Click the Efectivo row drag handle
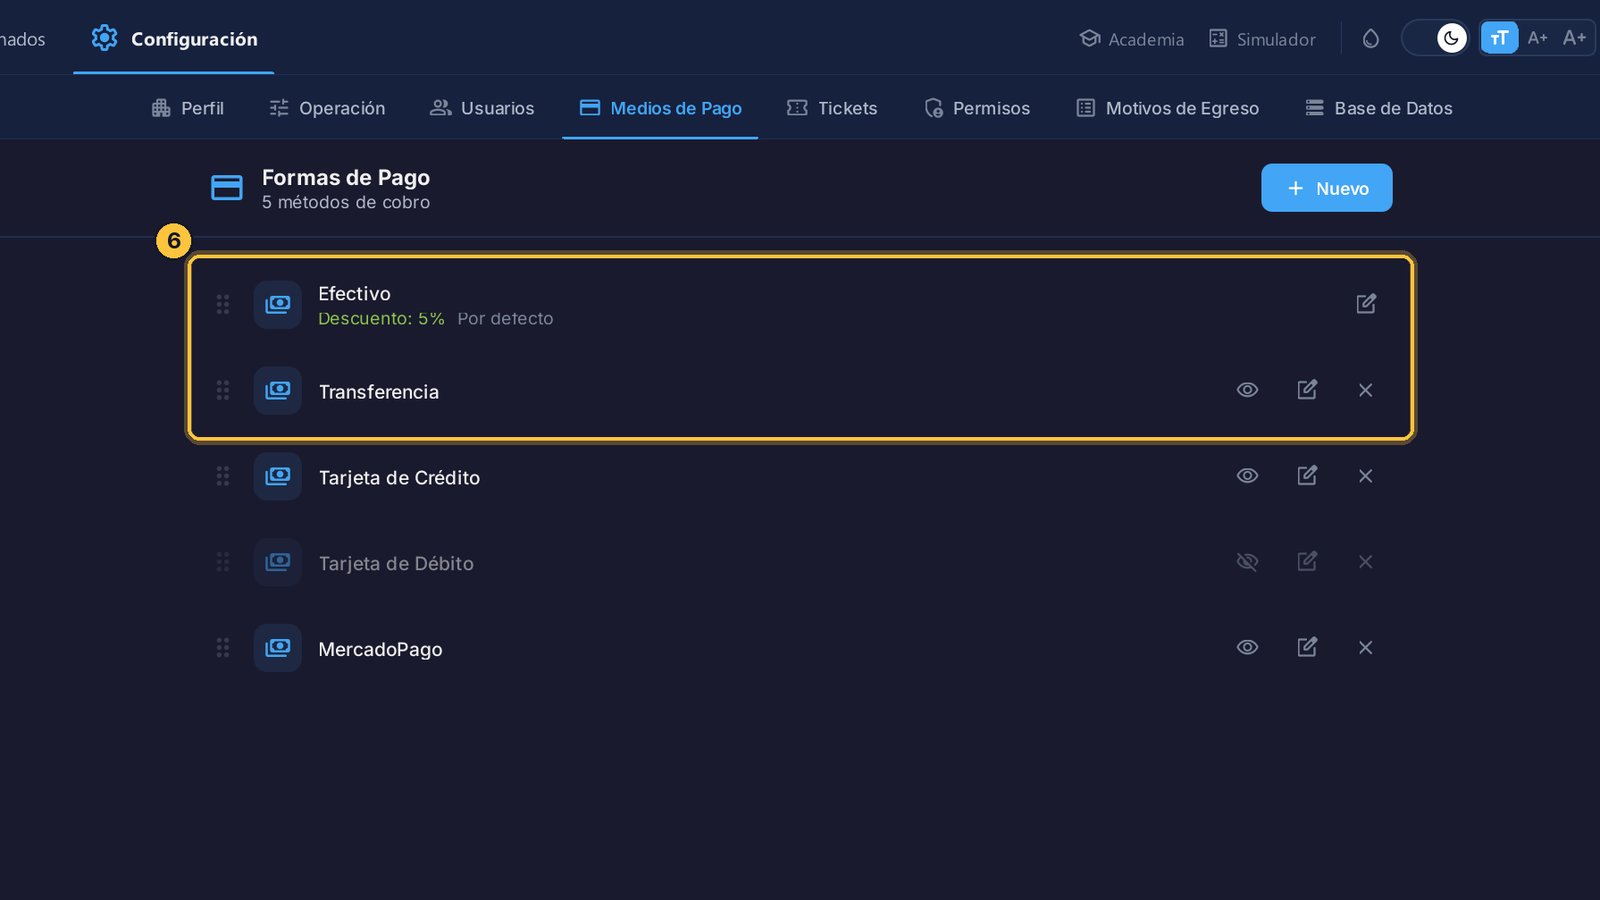Viewport: 1600px width, 900px height. [223, 304]
